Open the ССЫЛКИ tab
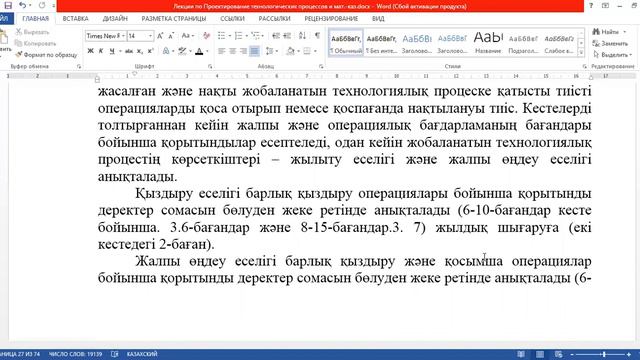The image size is (640, 360). 232,18
